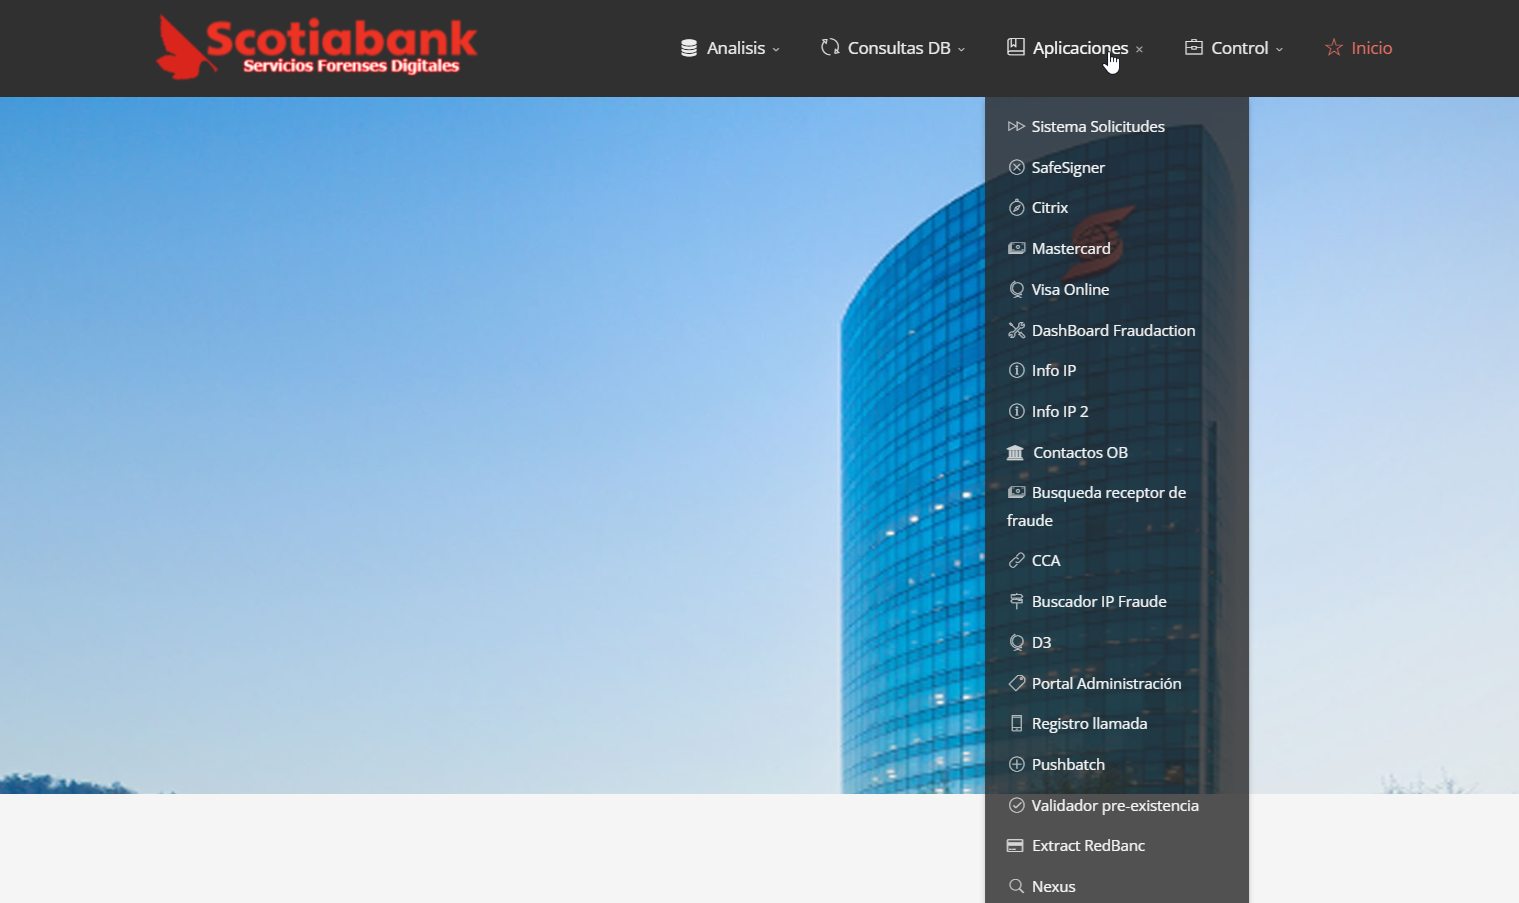Image resolution: width=1519 pixels, height=903 pixels.
Task: Open Sistema Solicitudes from the menu
Action: click(x=1098, y=126)
